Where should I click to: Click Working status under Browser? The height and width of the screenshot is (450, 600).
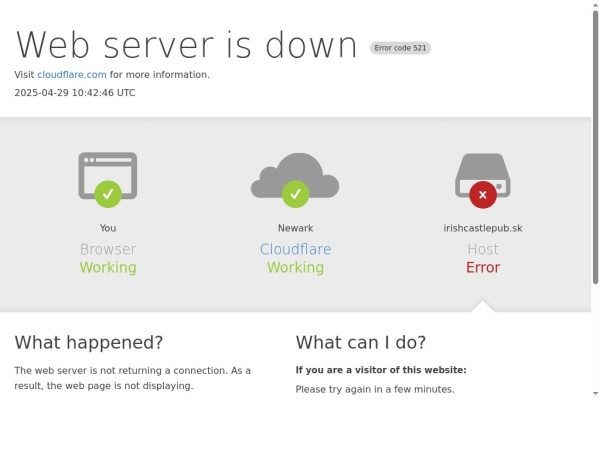108,267
